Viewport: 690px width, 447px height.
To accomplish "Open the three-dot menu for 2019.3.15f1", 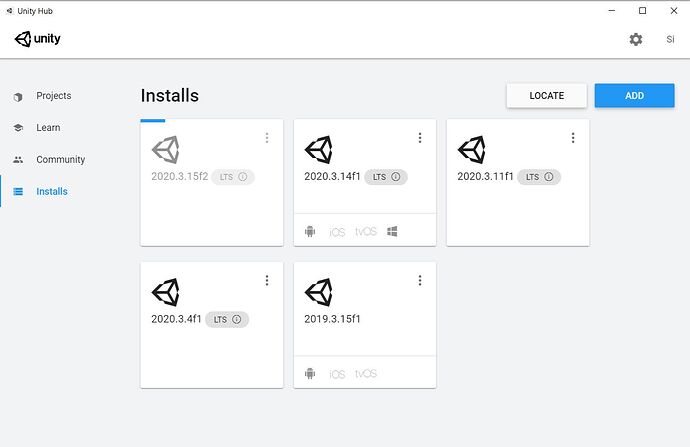I will tap(420, 281).
